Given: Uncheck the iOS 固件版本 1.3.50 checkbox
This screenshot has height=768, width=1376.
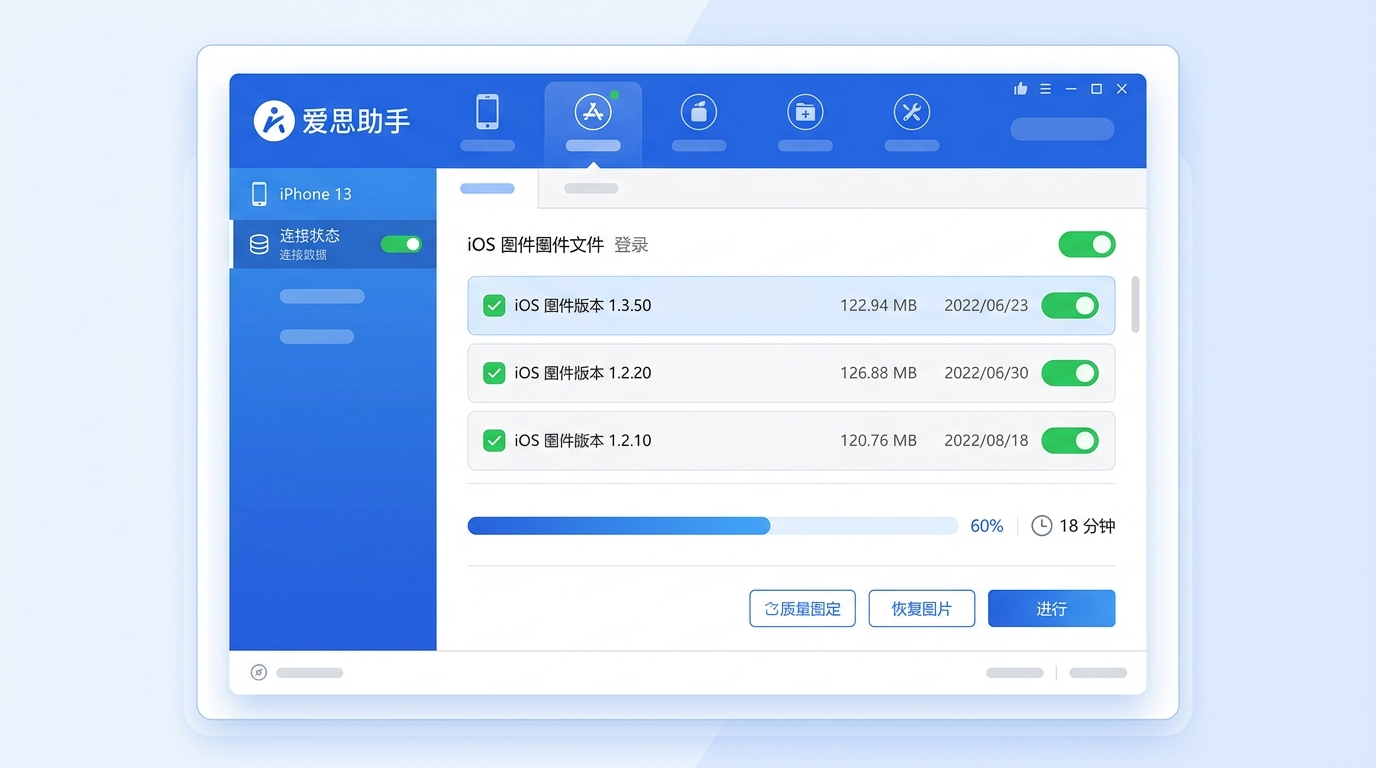Looking at the screenshot, I should [x=494, y=306].
